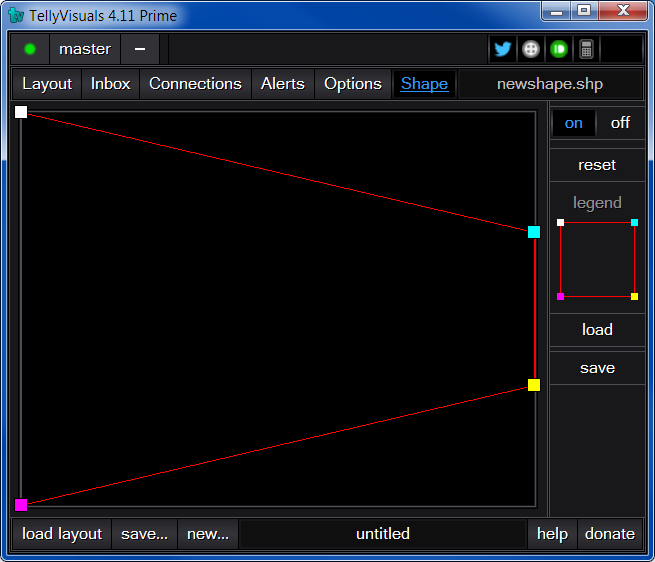Turn shape on
Viewport: 655px width, 562px height.
point(574,123)
